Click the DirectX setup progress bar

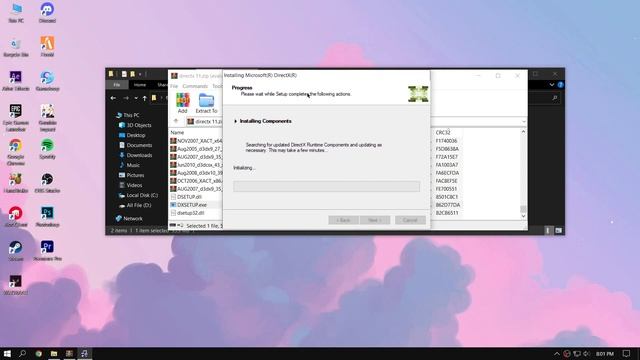pos(327,187)
